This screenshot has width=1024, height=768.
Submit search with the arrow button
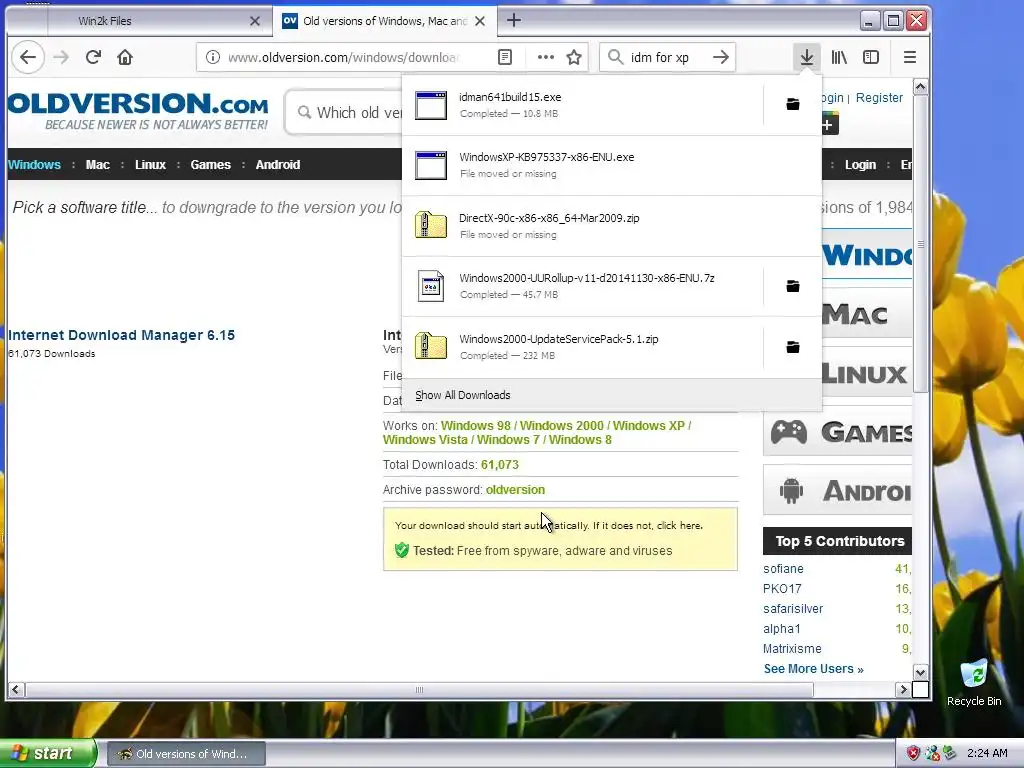pos(721,57)
